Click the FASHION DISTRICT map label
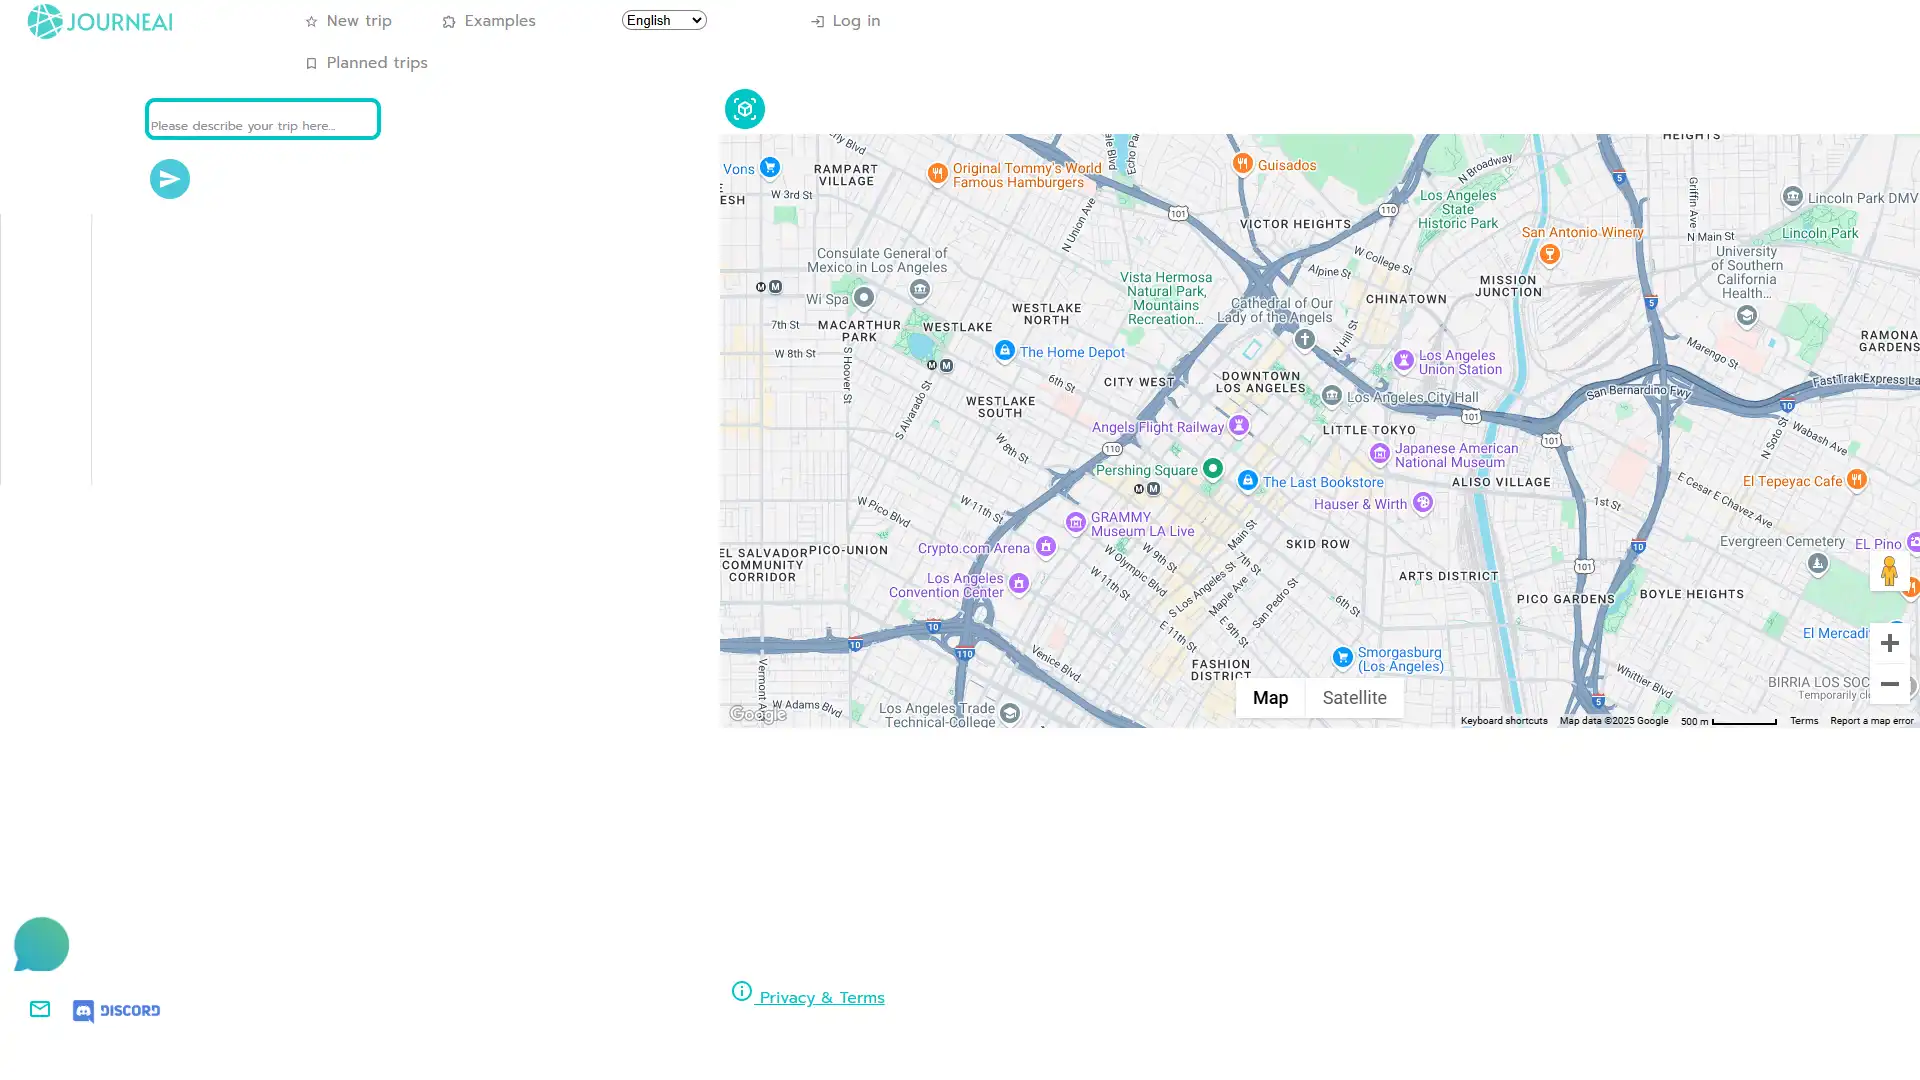The image size is (1920, 1080). tap(1220, 670)
